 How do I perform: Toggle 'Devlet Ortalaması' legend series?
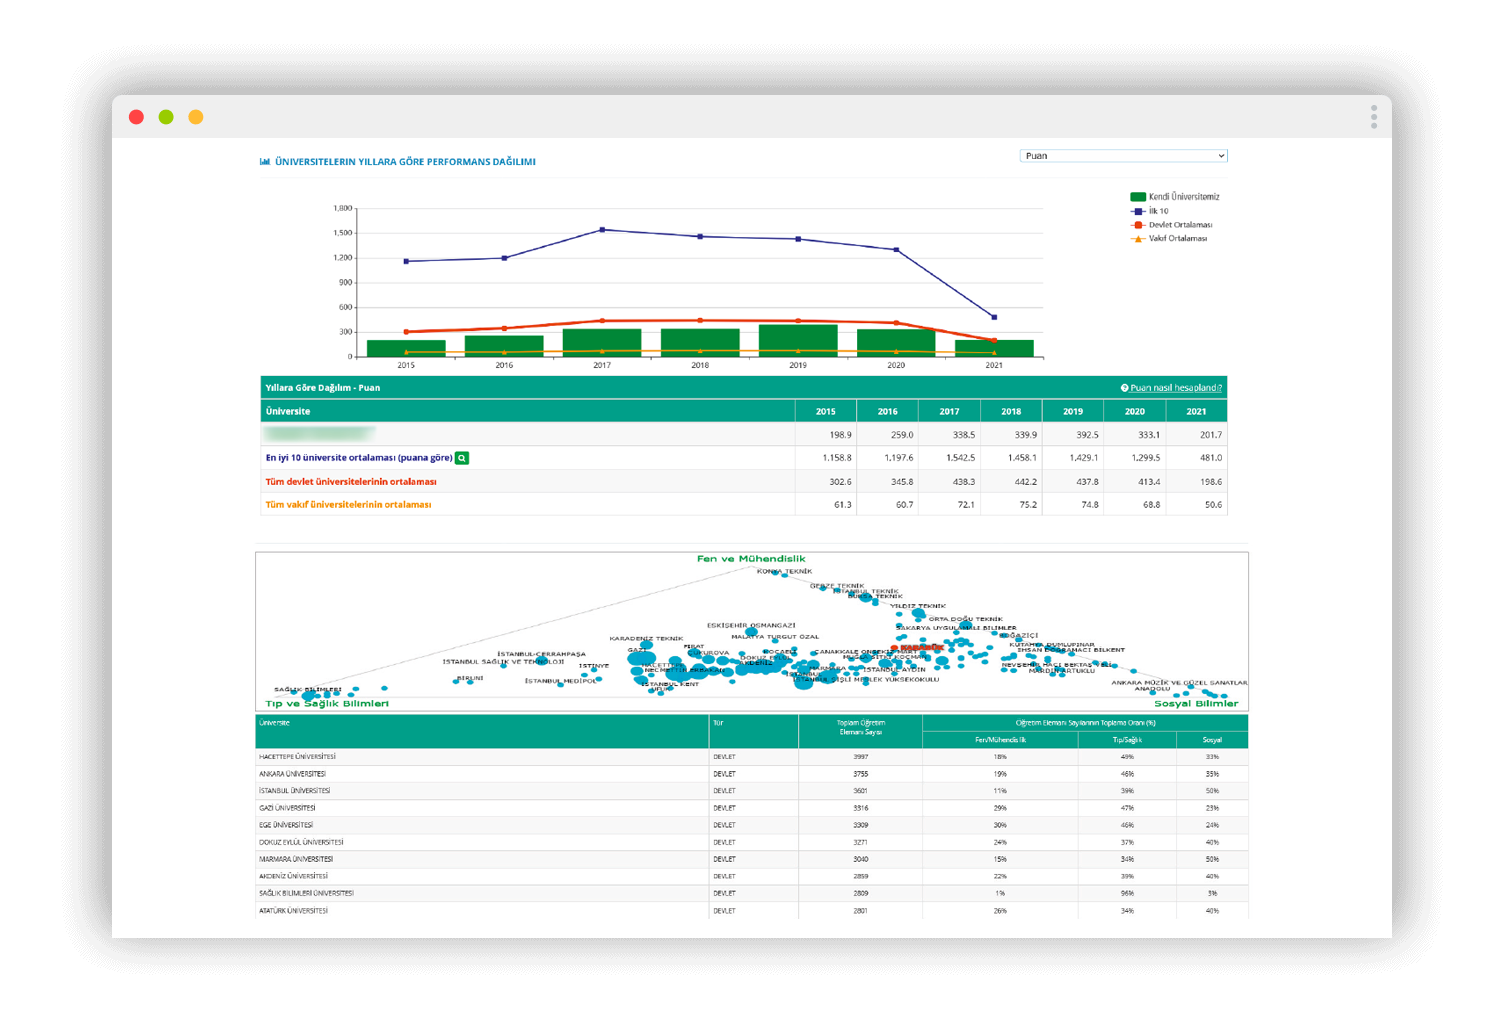point(1171,225)
